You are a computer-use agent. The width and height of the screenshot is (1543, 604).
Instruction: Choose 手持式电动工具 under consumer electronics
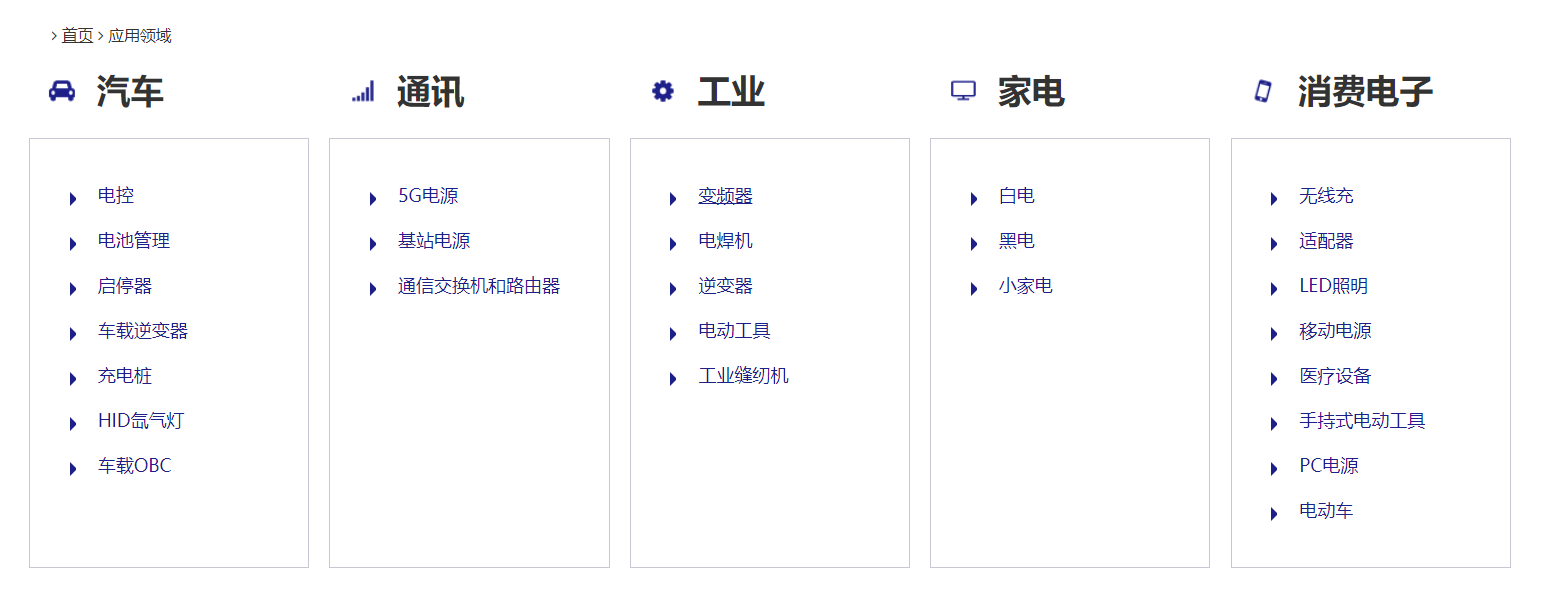pyautogui.click(x=1362, y=421)
